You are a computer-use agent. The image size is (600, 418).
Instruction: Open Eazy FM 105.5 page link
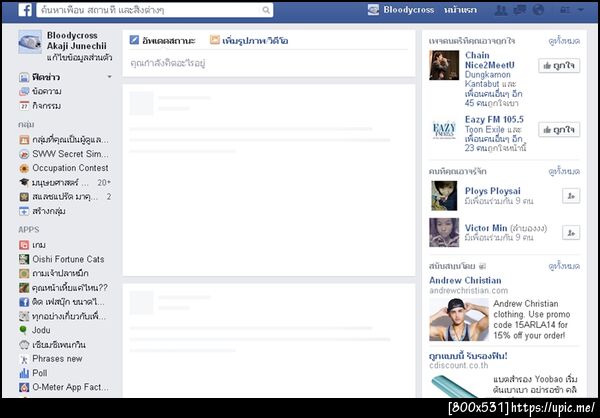click(494, 119)
